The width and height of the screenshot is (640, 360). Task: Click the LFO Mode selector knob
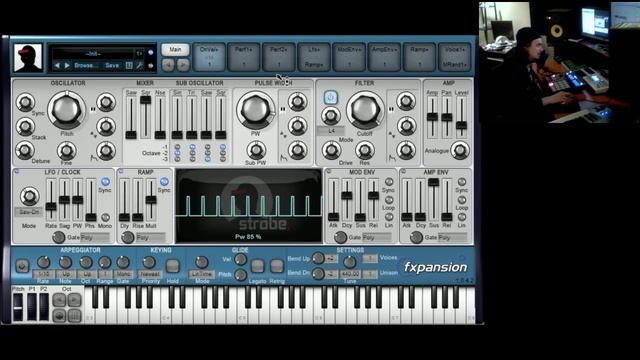(29, 196)
